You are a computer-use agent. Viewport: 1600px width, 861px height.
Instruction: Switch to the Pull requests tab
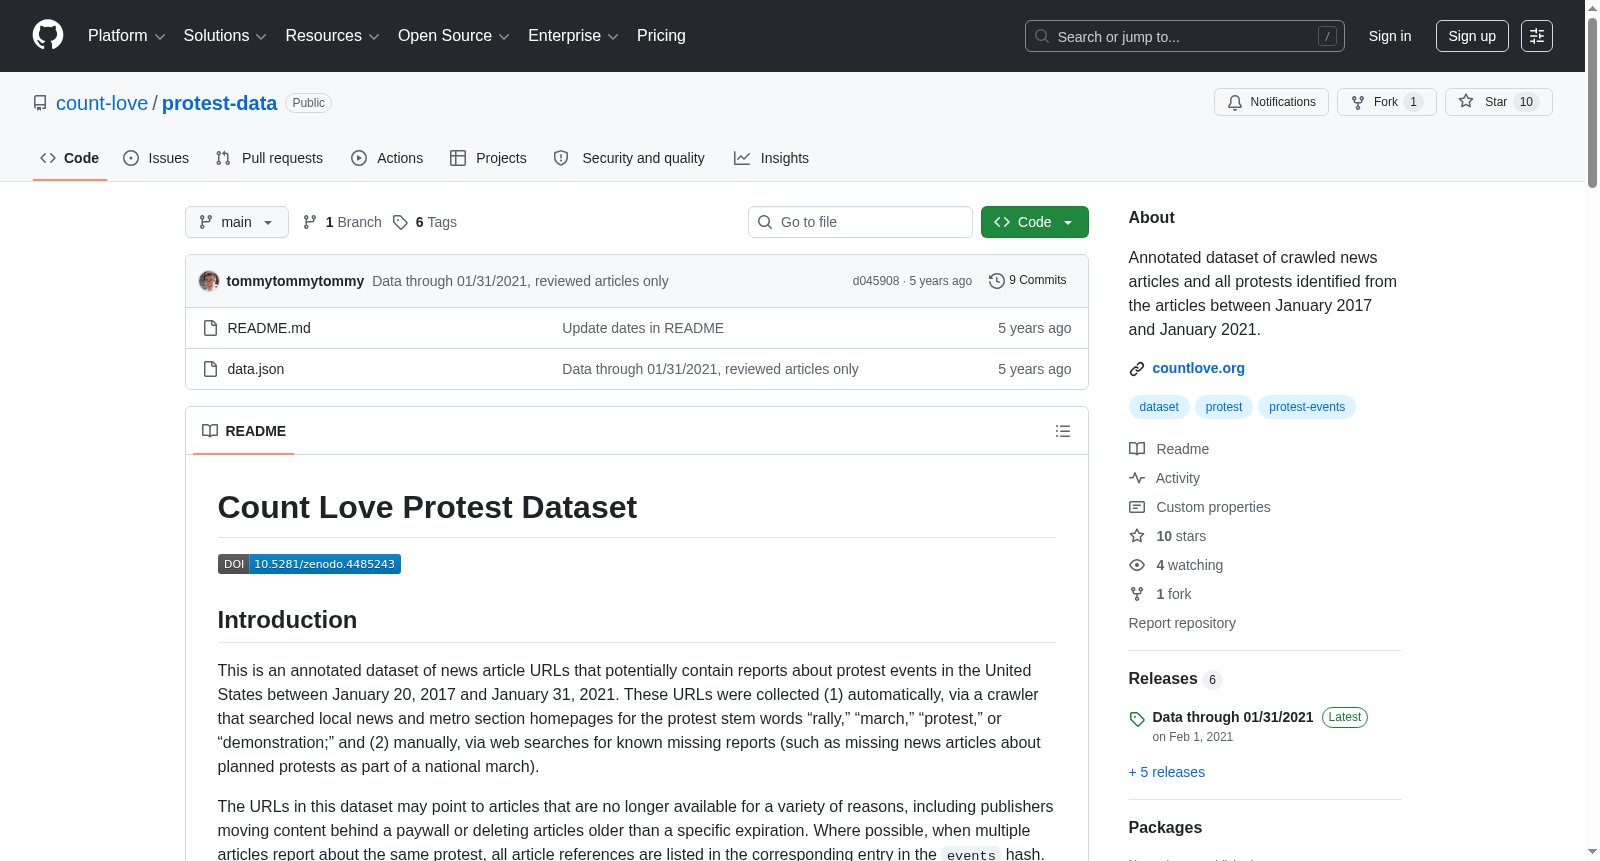pos(269,158)
